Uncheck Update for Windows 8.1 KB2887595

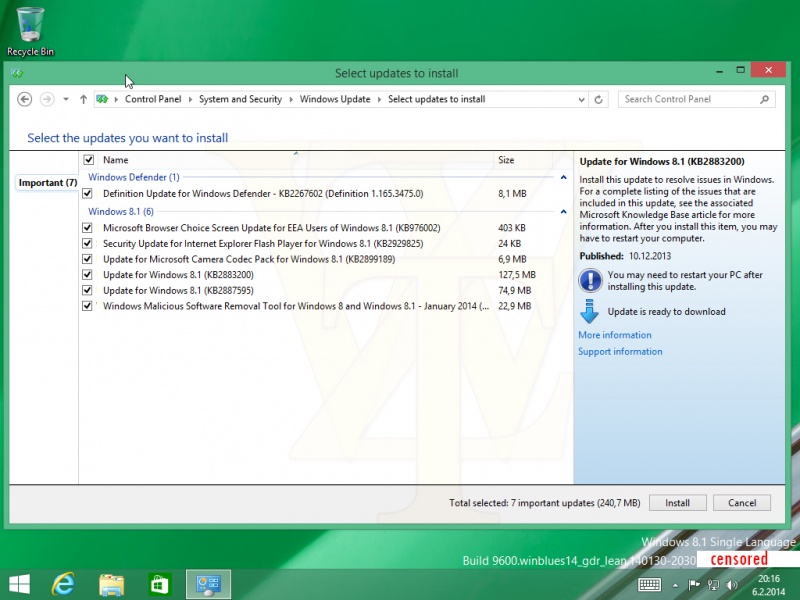coord(87,290)
